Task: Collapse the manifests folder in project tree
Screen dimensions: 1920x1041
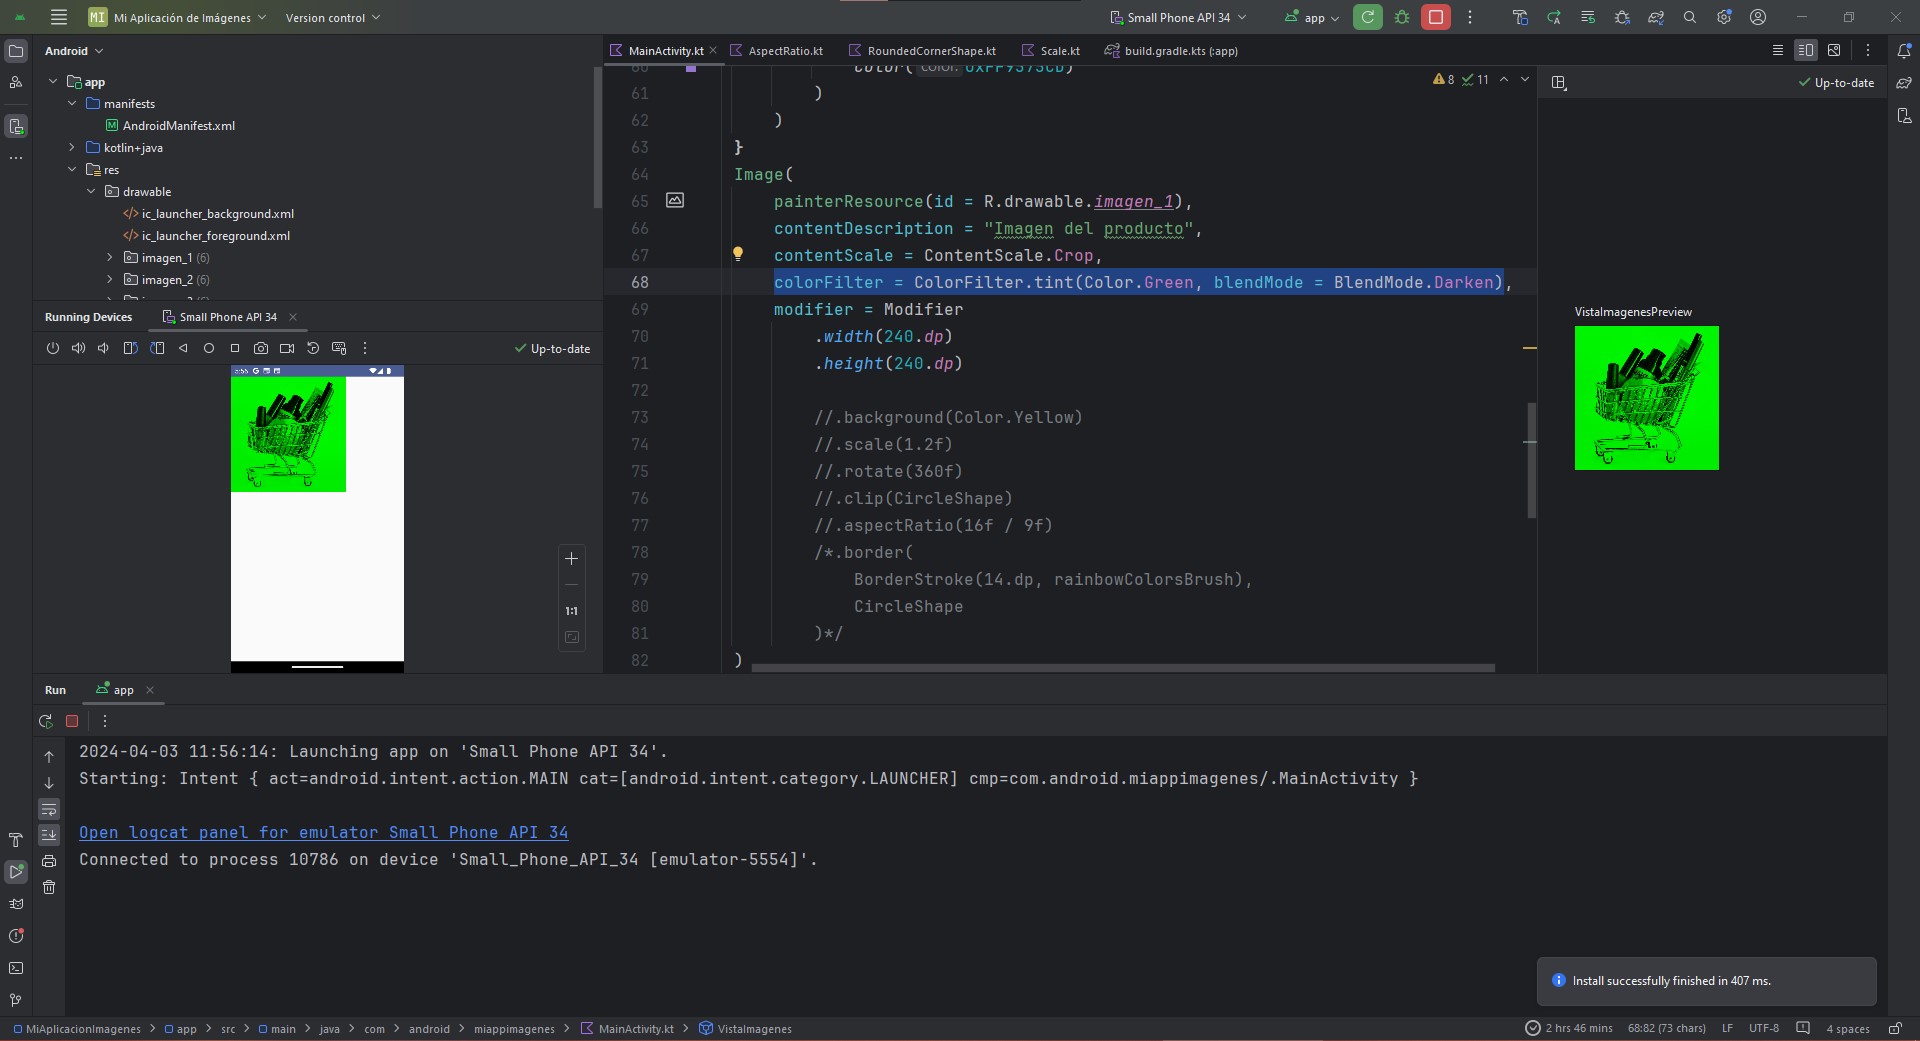Action: 72,104
